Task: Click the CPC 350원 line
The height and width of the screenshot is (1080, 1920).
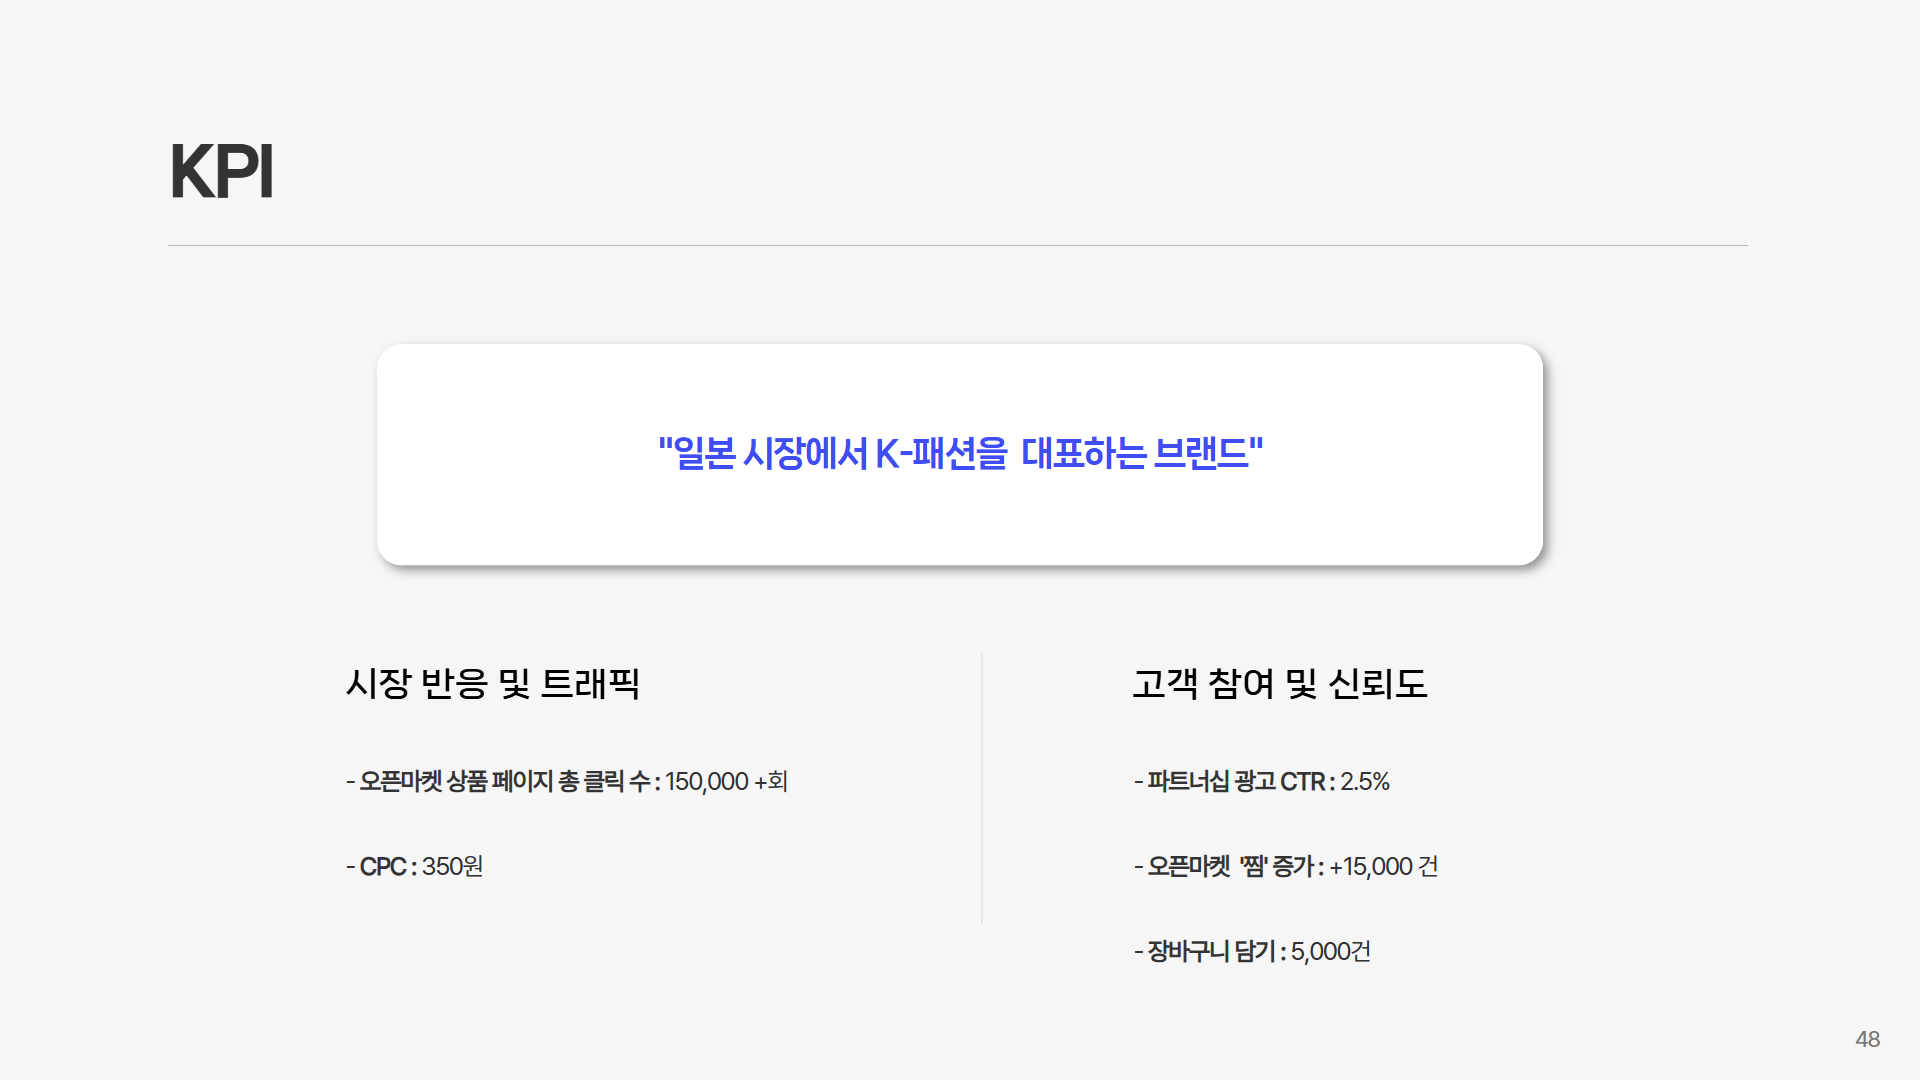Action: tap(415, 867)
